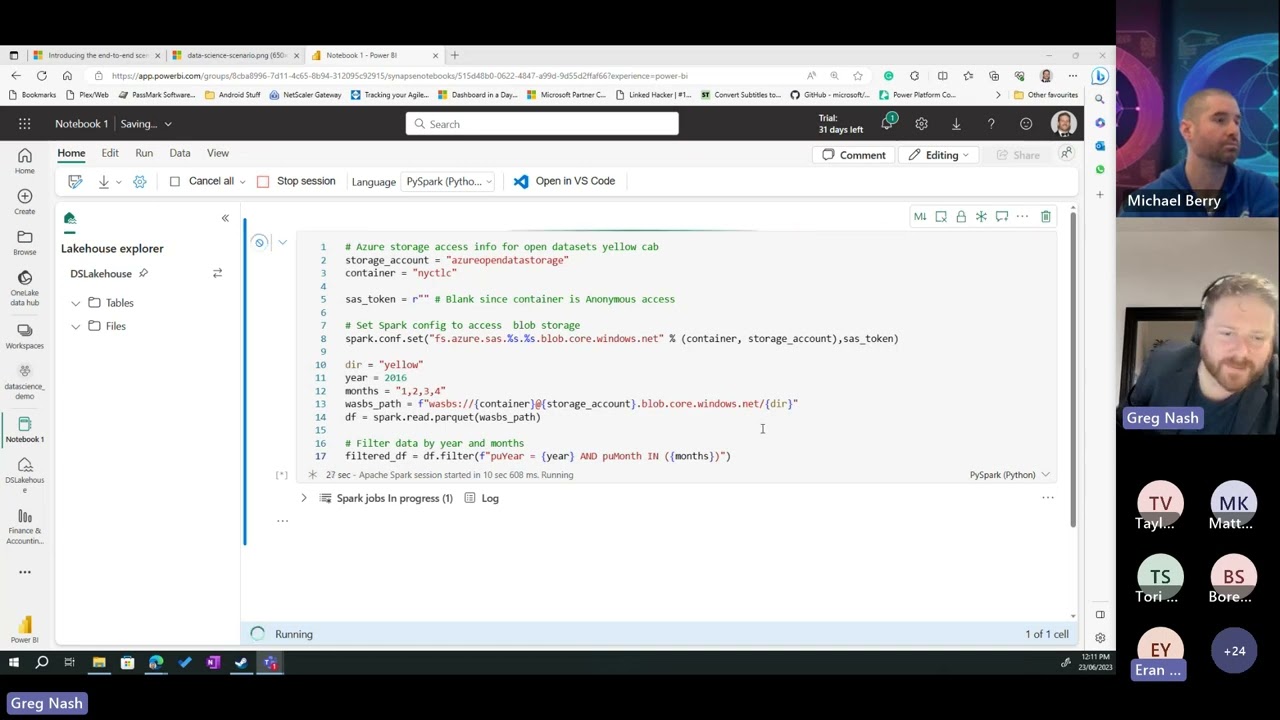
Task: Select Notebook 1 in left sidebar
Action: (x=24, y=429)
